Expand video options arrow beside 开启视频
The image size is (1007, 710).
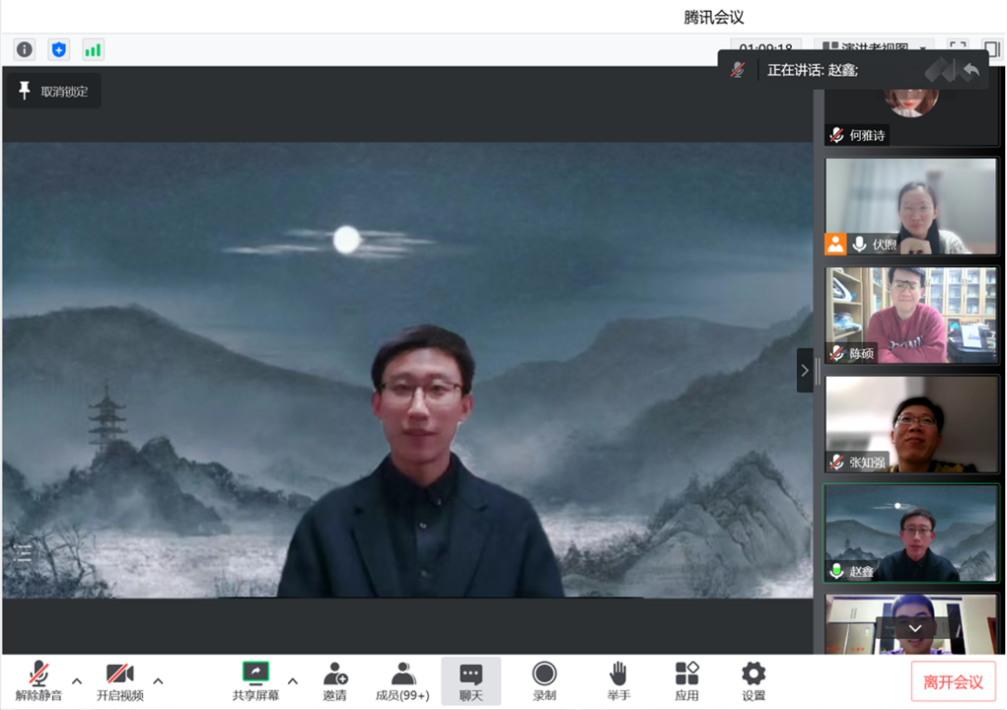[x=158, y=681]
